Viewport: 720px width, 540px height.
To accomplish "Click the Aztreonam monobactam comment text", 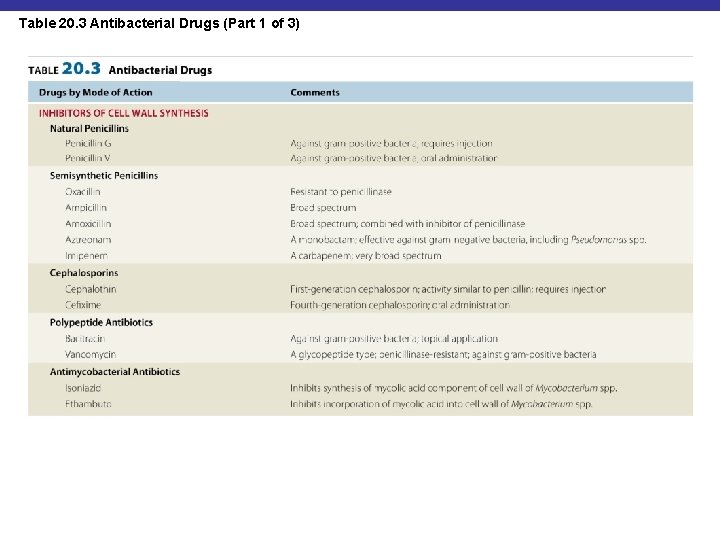I will pyautogui.click(x=468, y=240).
